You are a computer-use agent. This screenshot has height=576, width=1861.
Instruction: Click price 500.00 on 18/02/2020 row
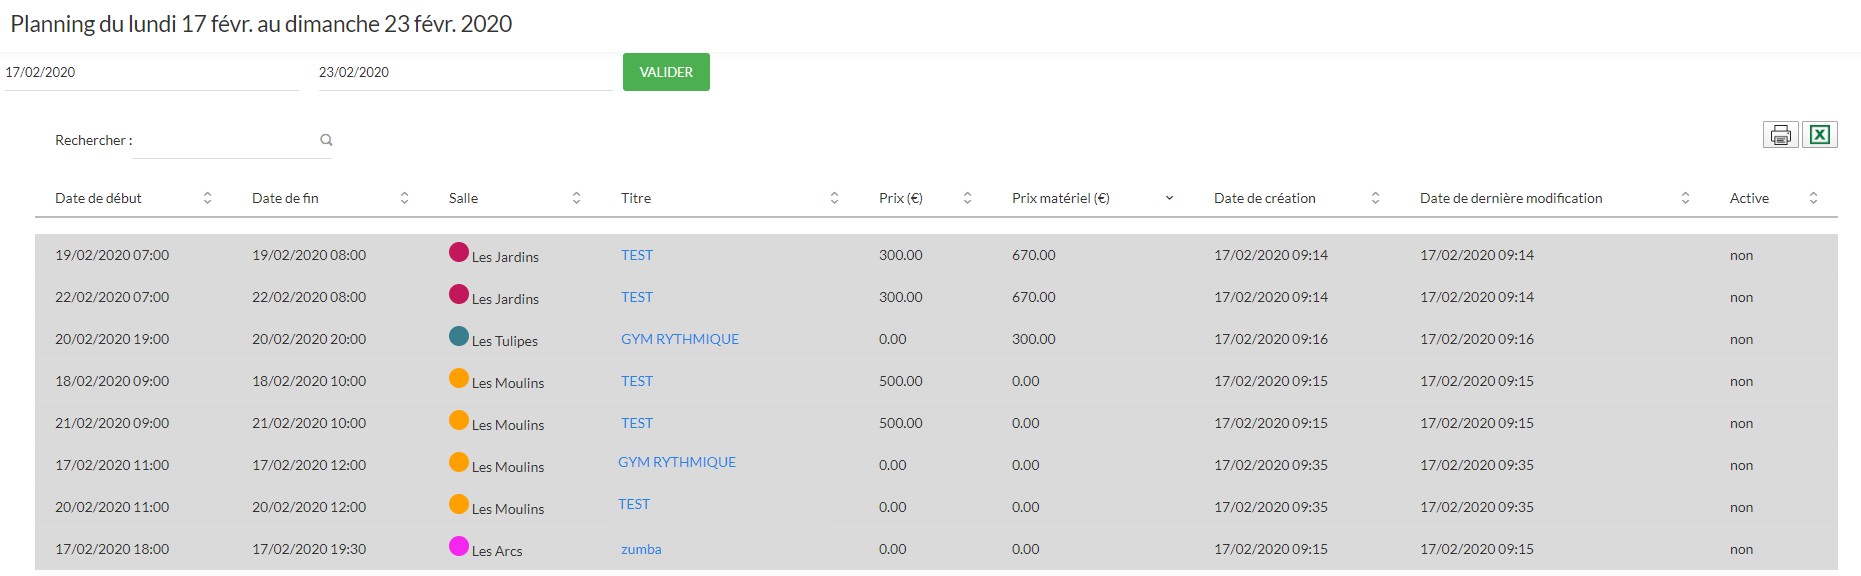pos(901,381)
